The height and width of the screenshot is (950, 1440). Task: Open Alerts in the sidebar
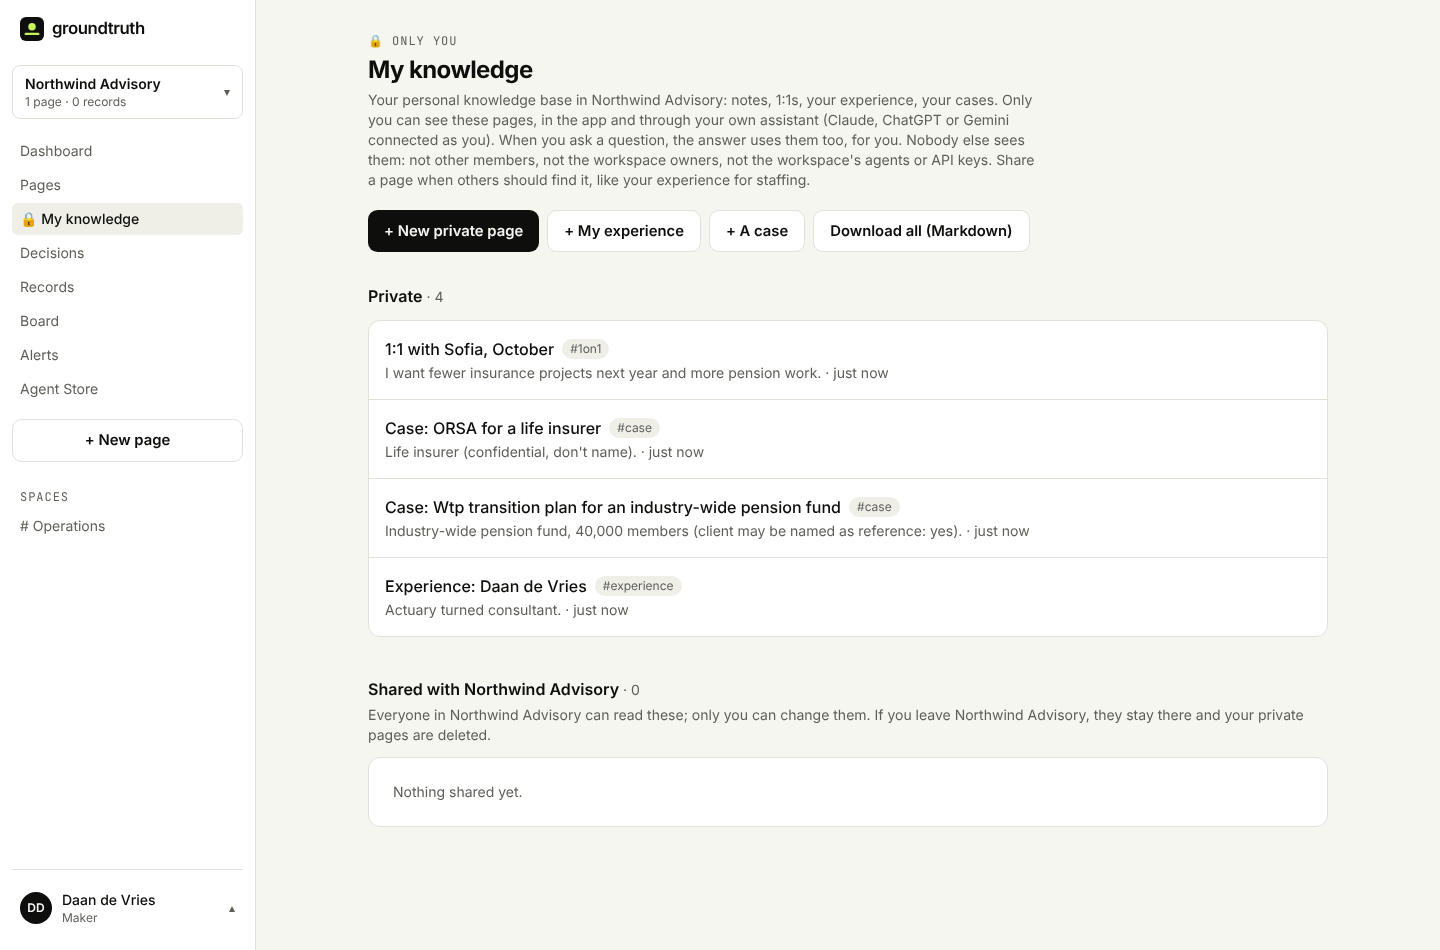pyautogui.click(x=127, y=355)
